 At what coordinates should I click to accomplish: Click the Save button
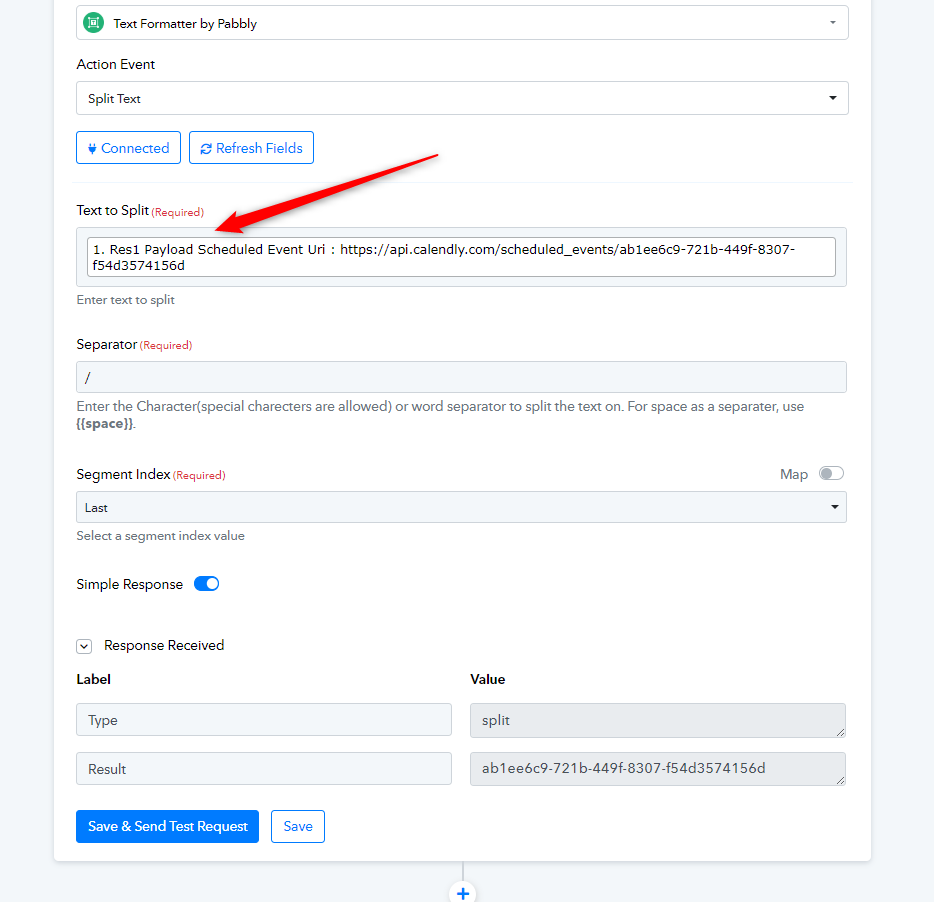tap(298, 826)
